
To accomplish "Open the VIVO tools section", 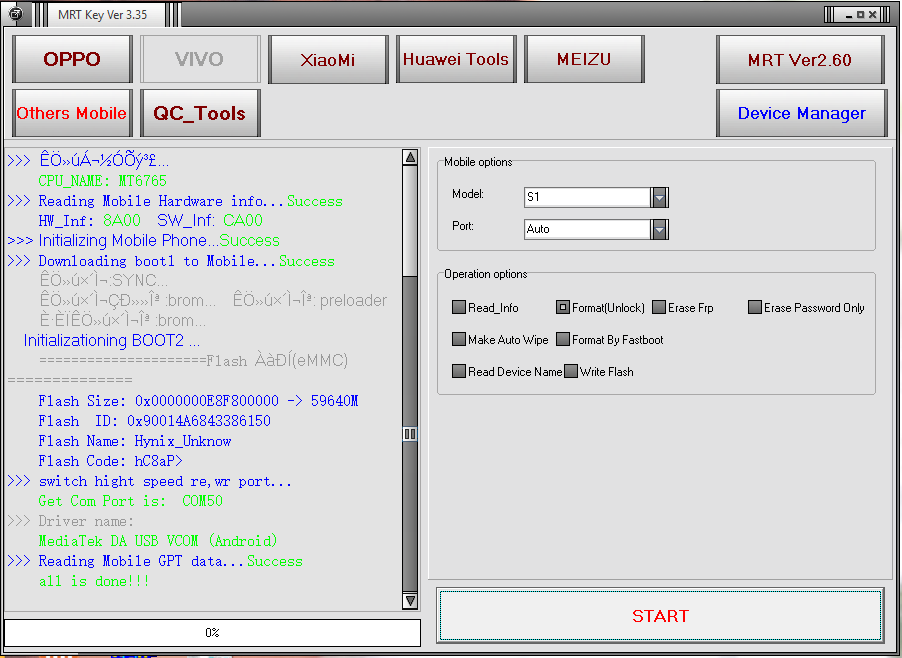I will coord(200,59).
